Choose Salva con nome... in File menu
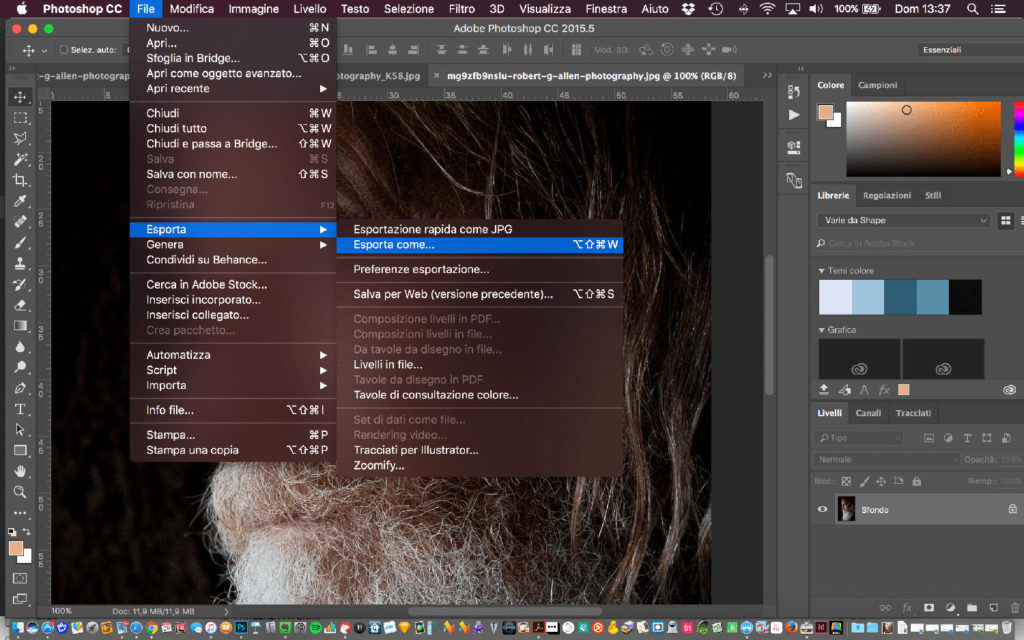 [x=233, y=174]
